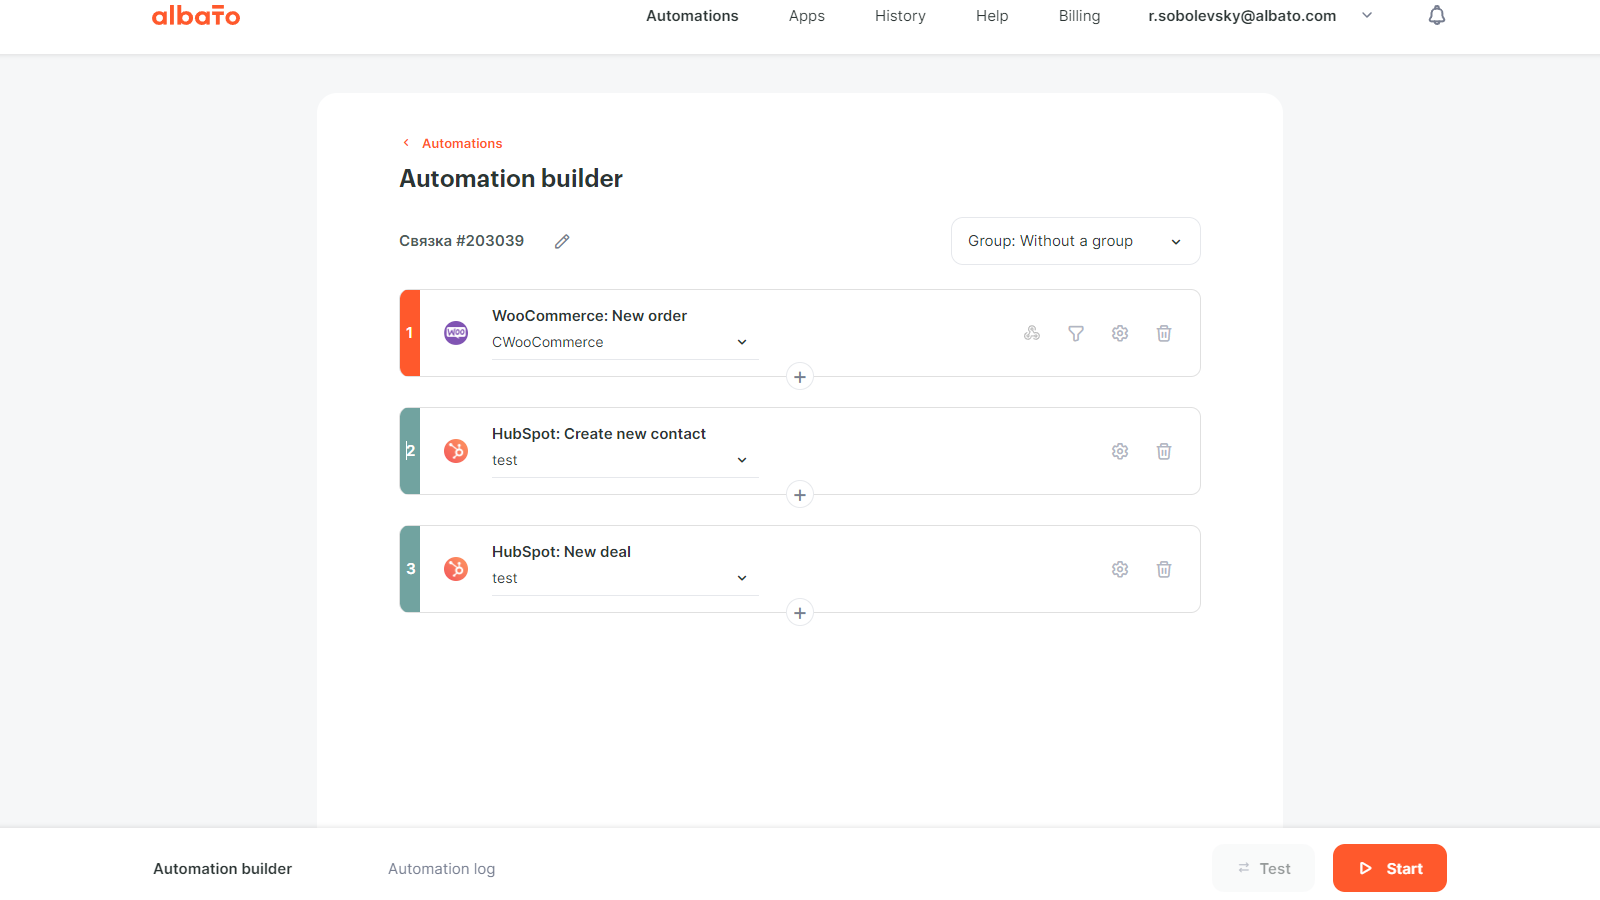The width and height of the screenshot is (1600, 900).
Task: Expand the account menu next to the email
Action: click(1367, 15)
